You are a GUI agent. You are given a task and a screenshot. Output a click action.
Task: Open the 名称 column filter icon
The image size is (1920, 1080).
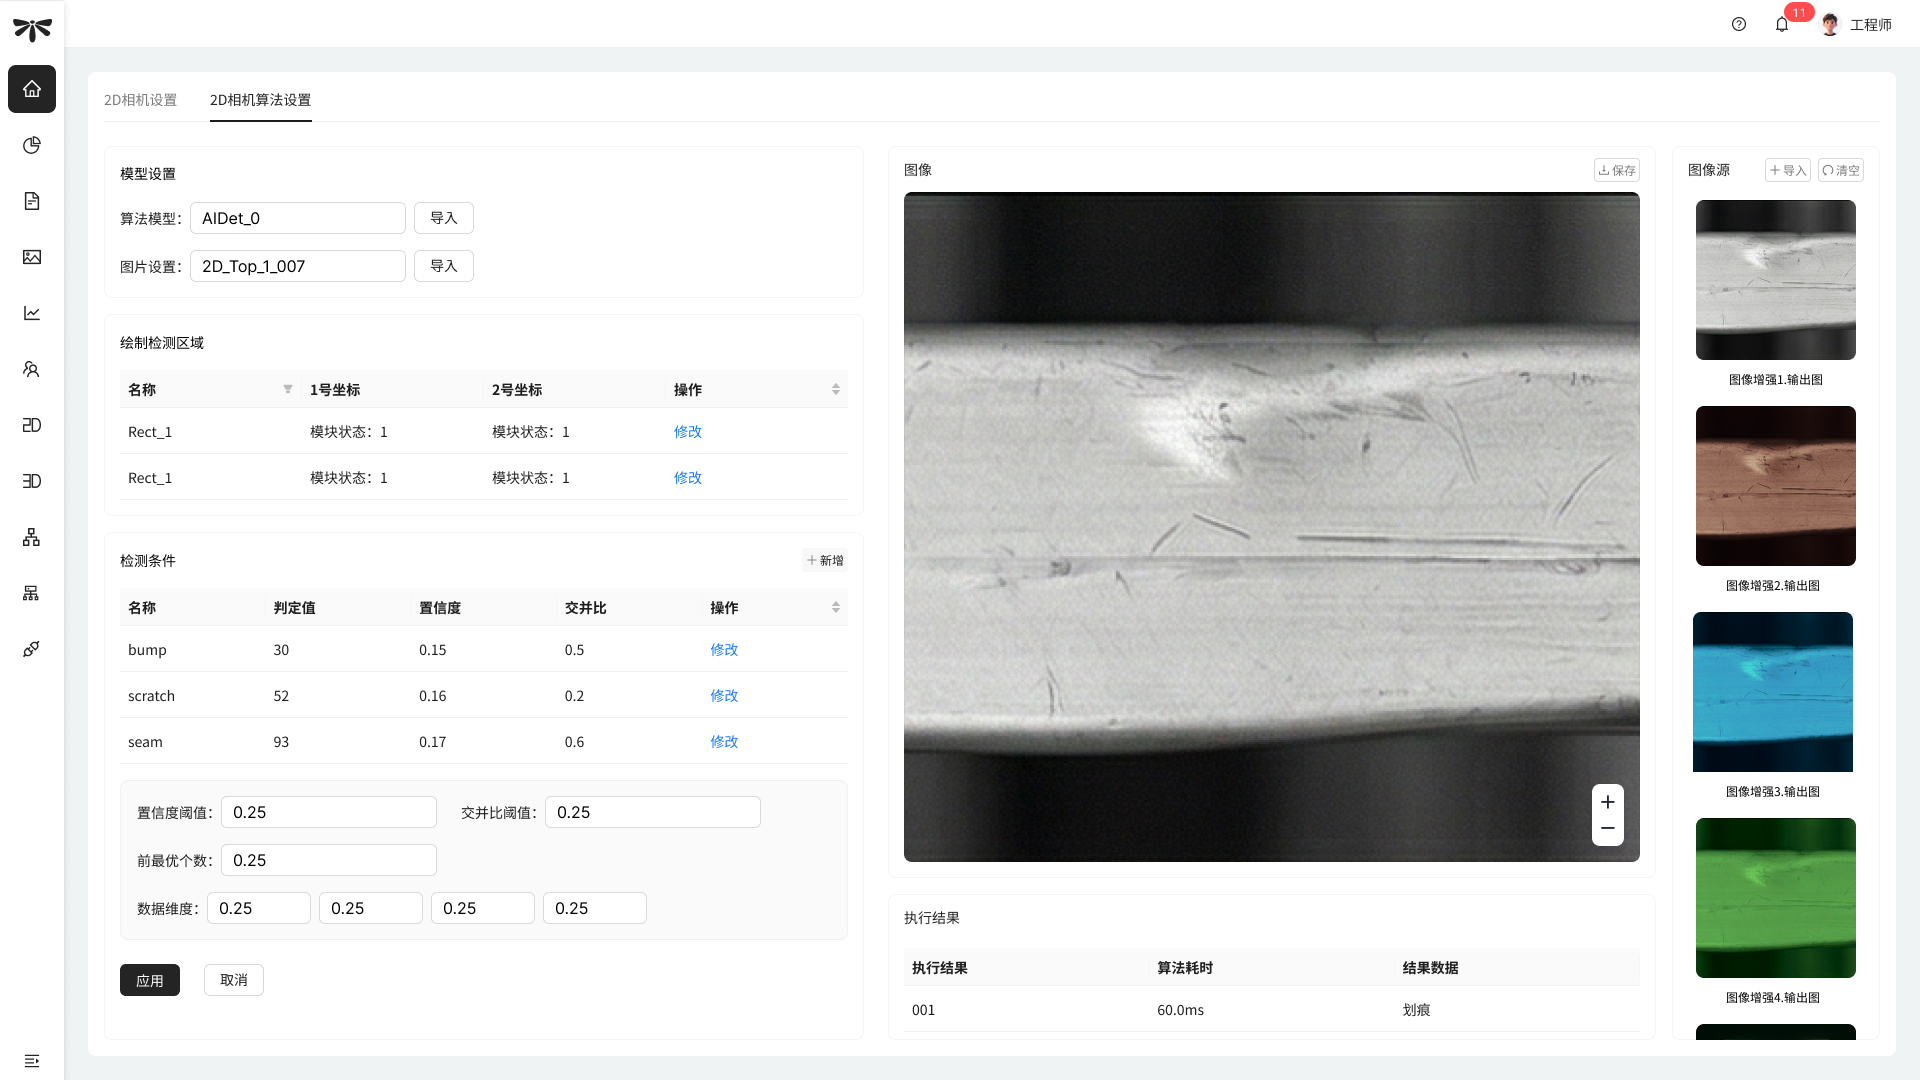288,389
